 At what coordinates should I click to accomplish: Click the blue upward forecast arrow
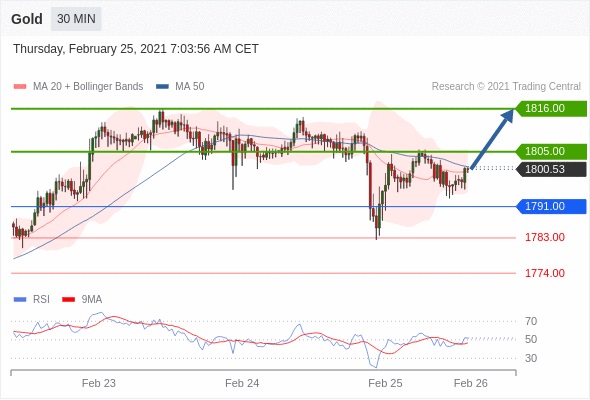coord(492,138)
